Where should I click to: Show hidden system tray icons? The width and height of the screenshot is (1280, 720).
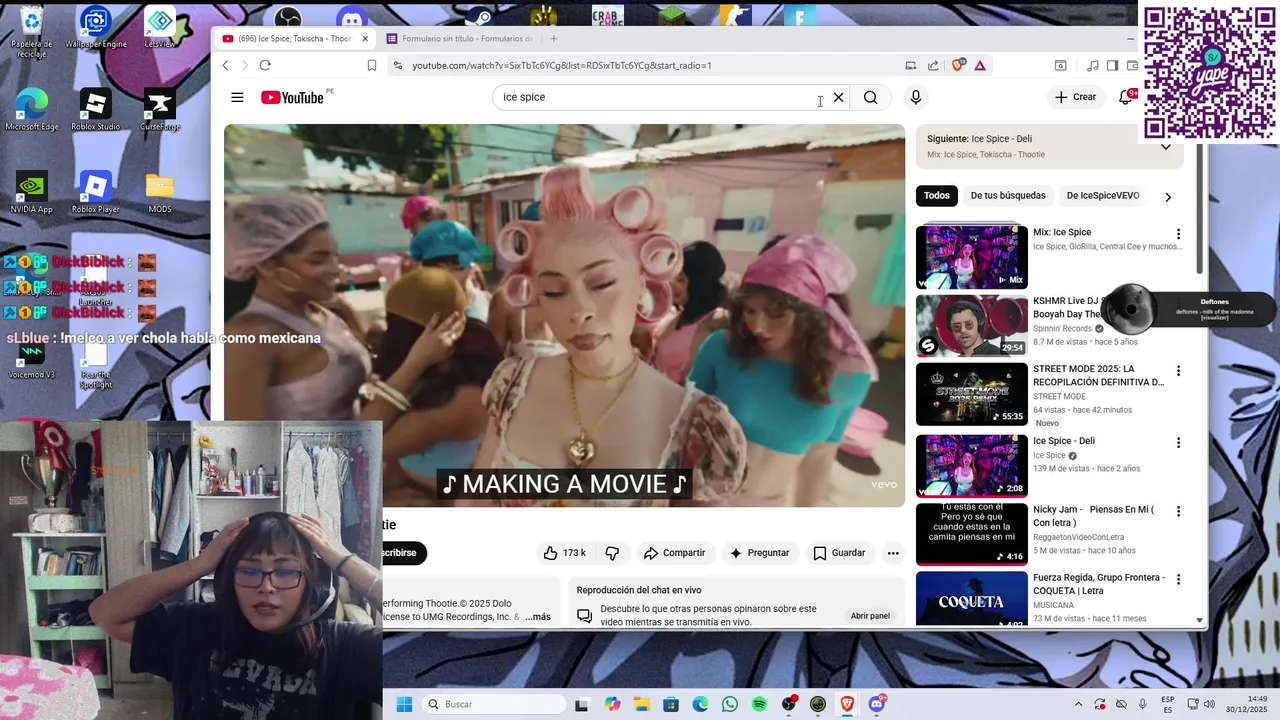point(1078,704)
